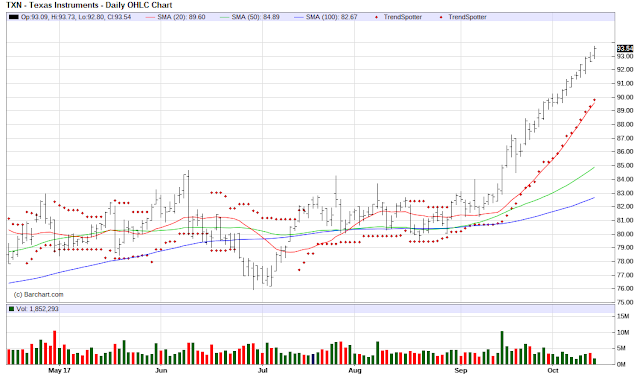Click the 85.00 price axis label

point(625,165)
